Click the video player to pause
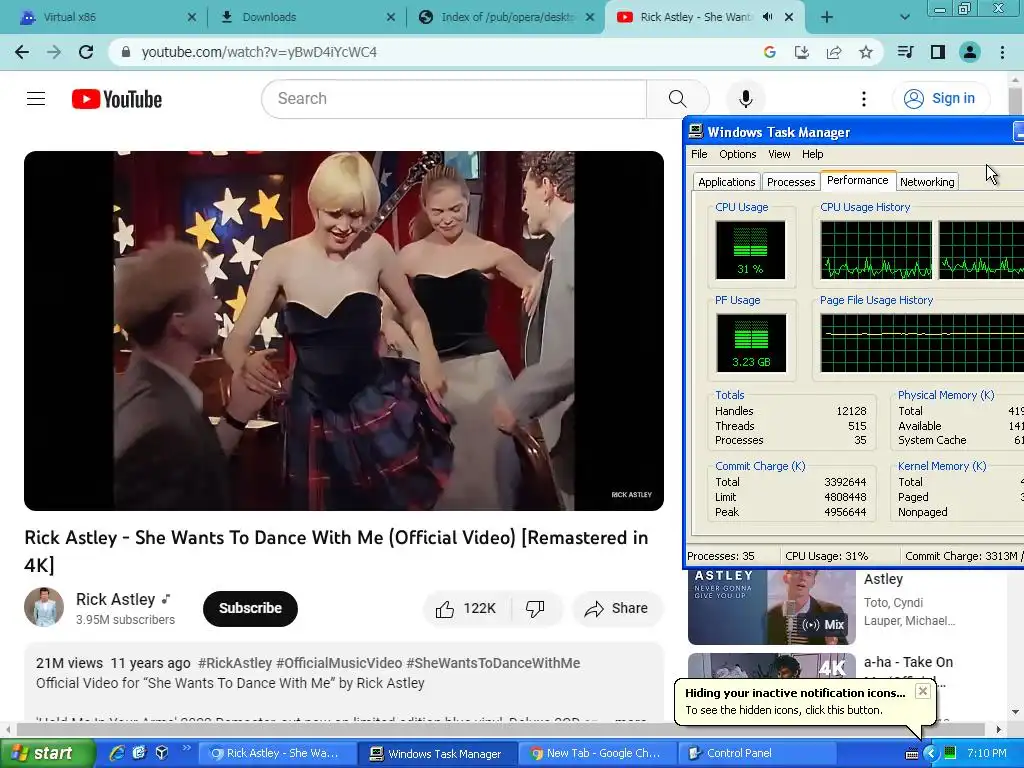1024x768 pixels. [x=344, y=330]
